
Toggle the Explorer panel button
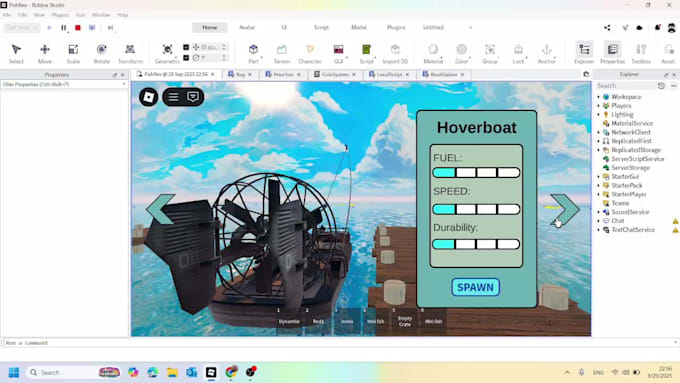[584, 54]
